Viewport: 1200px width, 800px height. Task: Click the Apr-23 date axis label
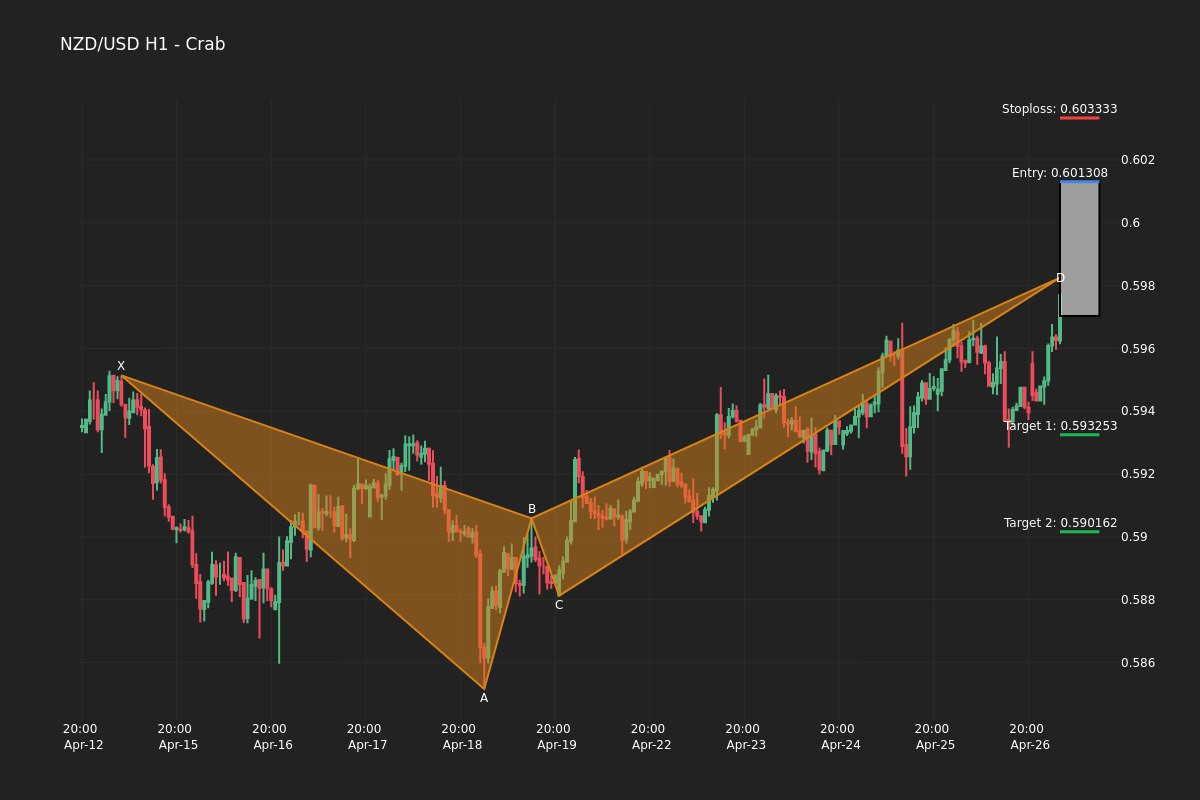point(746,745)
